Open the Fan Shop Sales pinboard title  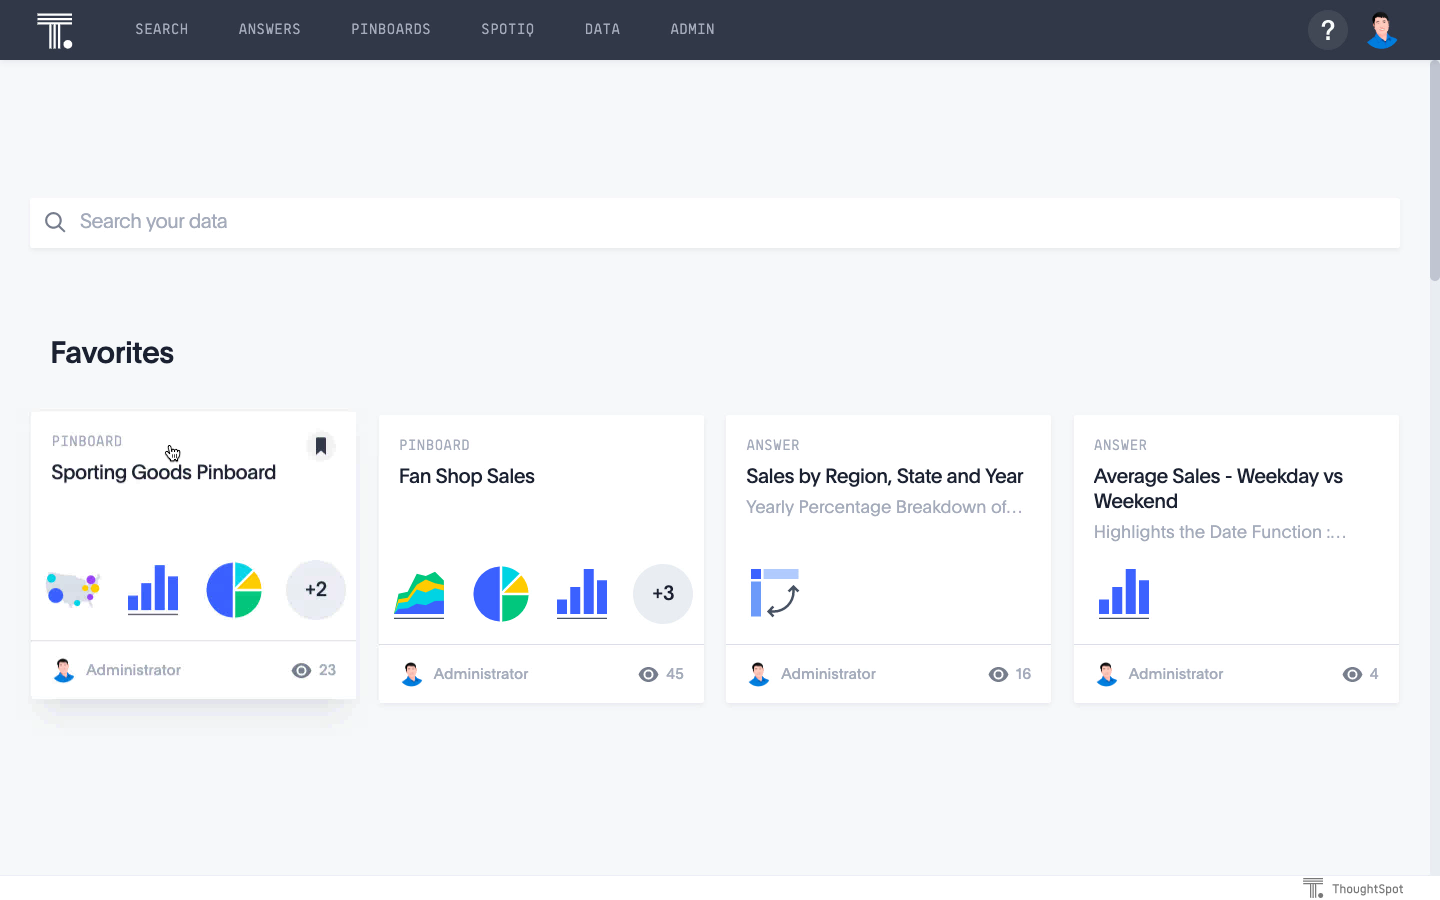tap(467, 476)
